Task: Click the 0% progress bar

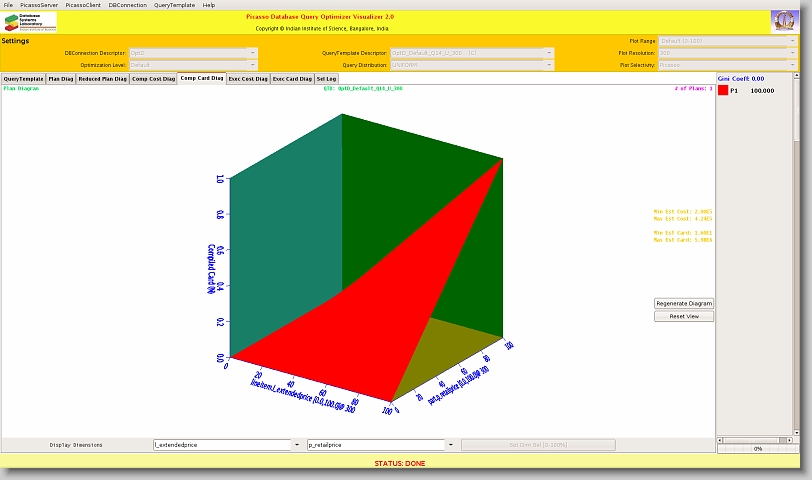Action: pyautogui.click(x=758, y=449)
